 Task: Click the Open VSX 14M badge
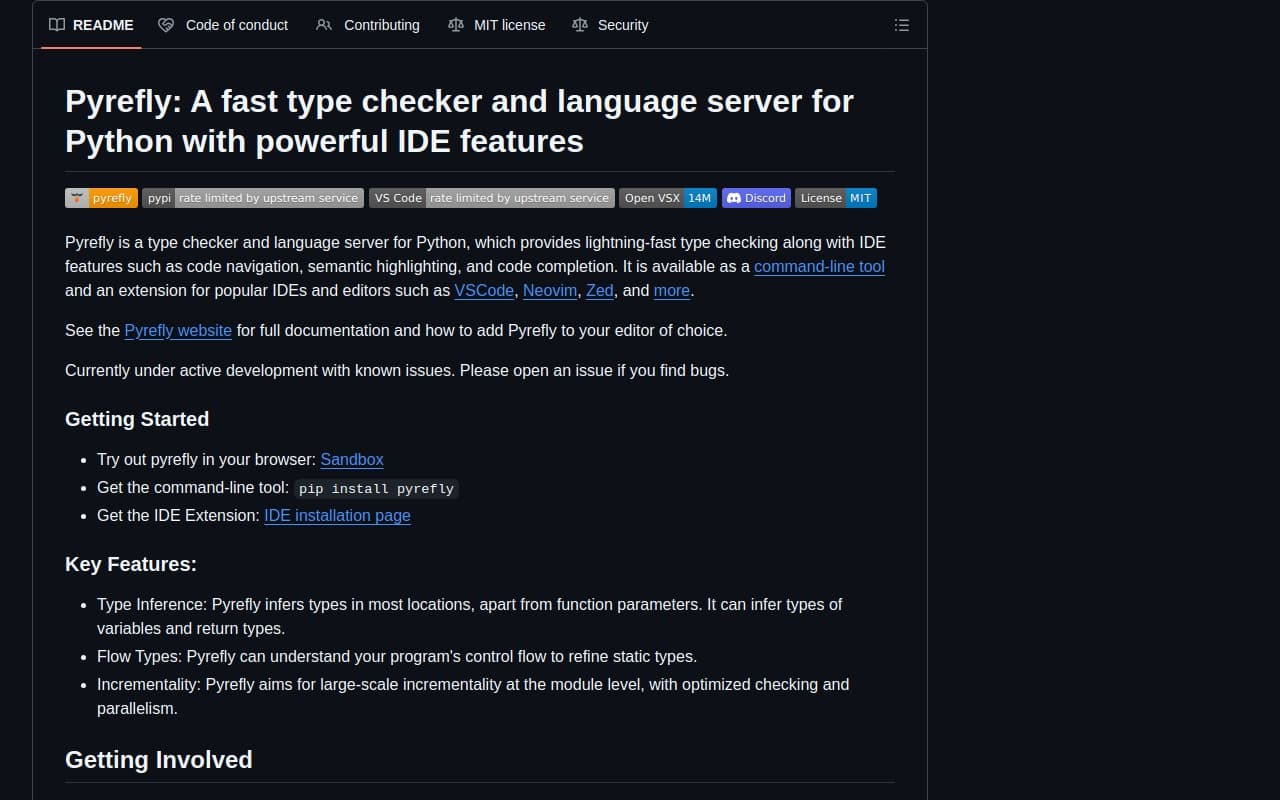tap(668, 198)
